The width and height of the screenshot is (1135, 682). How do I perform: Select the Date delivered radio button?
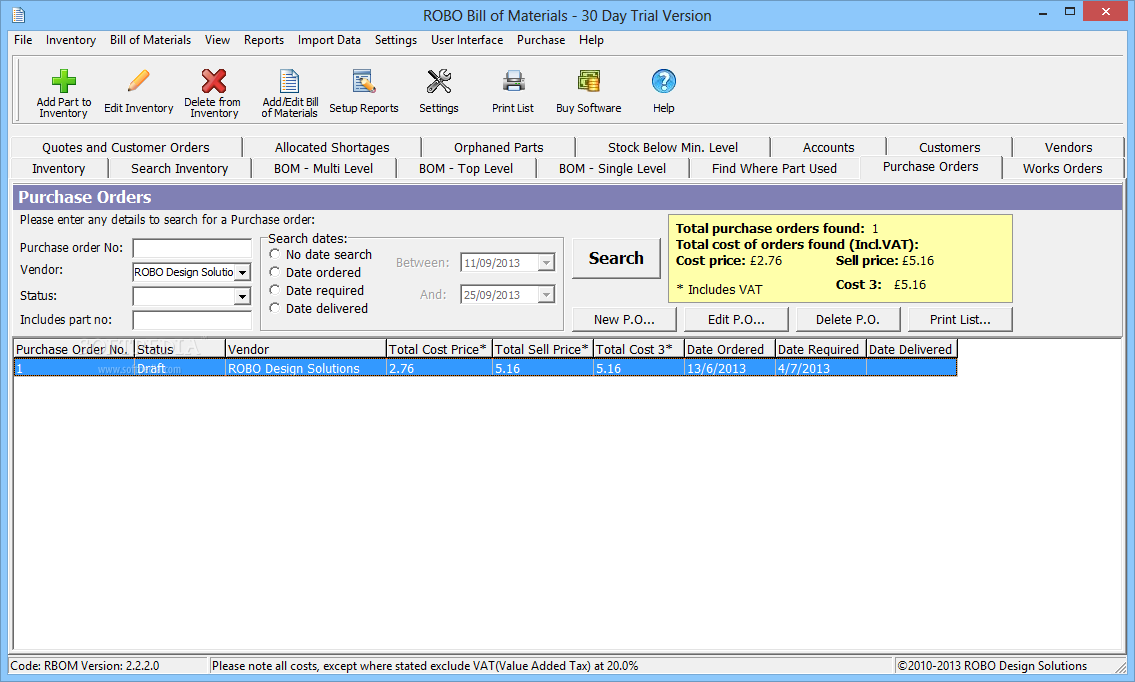[x=274, y=308]
